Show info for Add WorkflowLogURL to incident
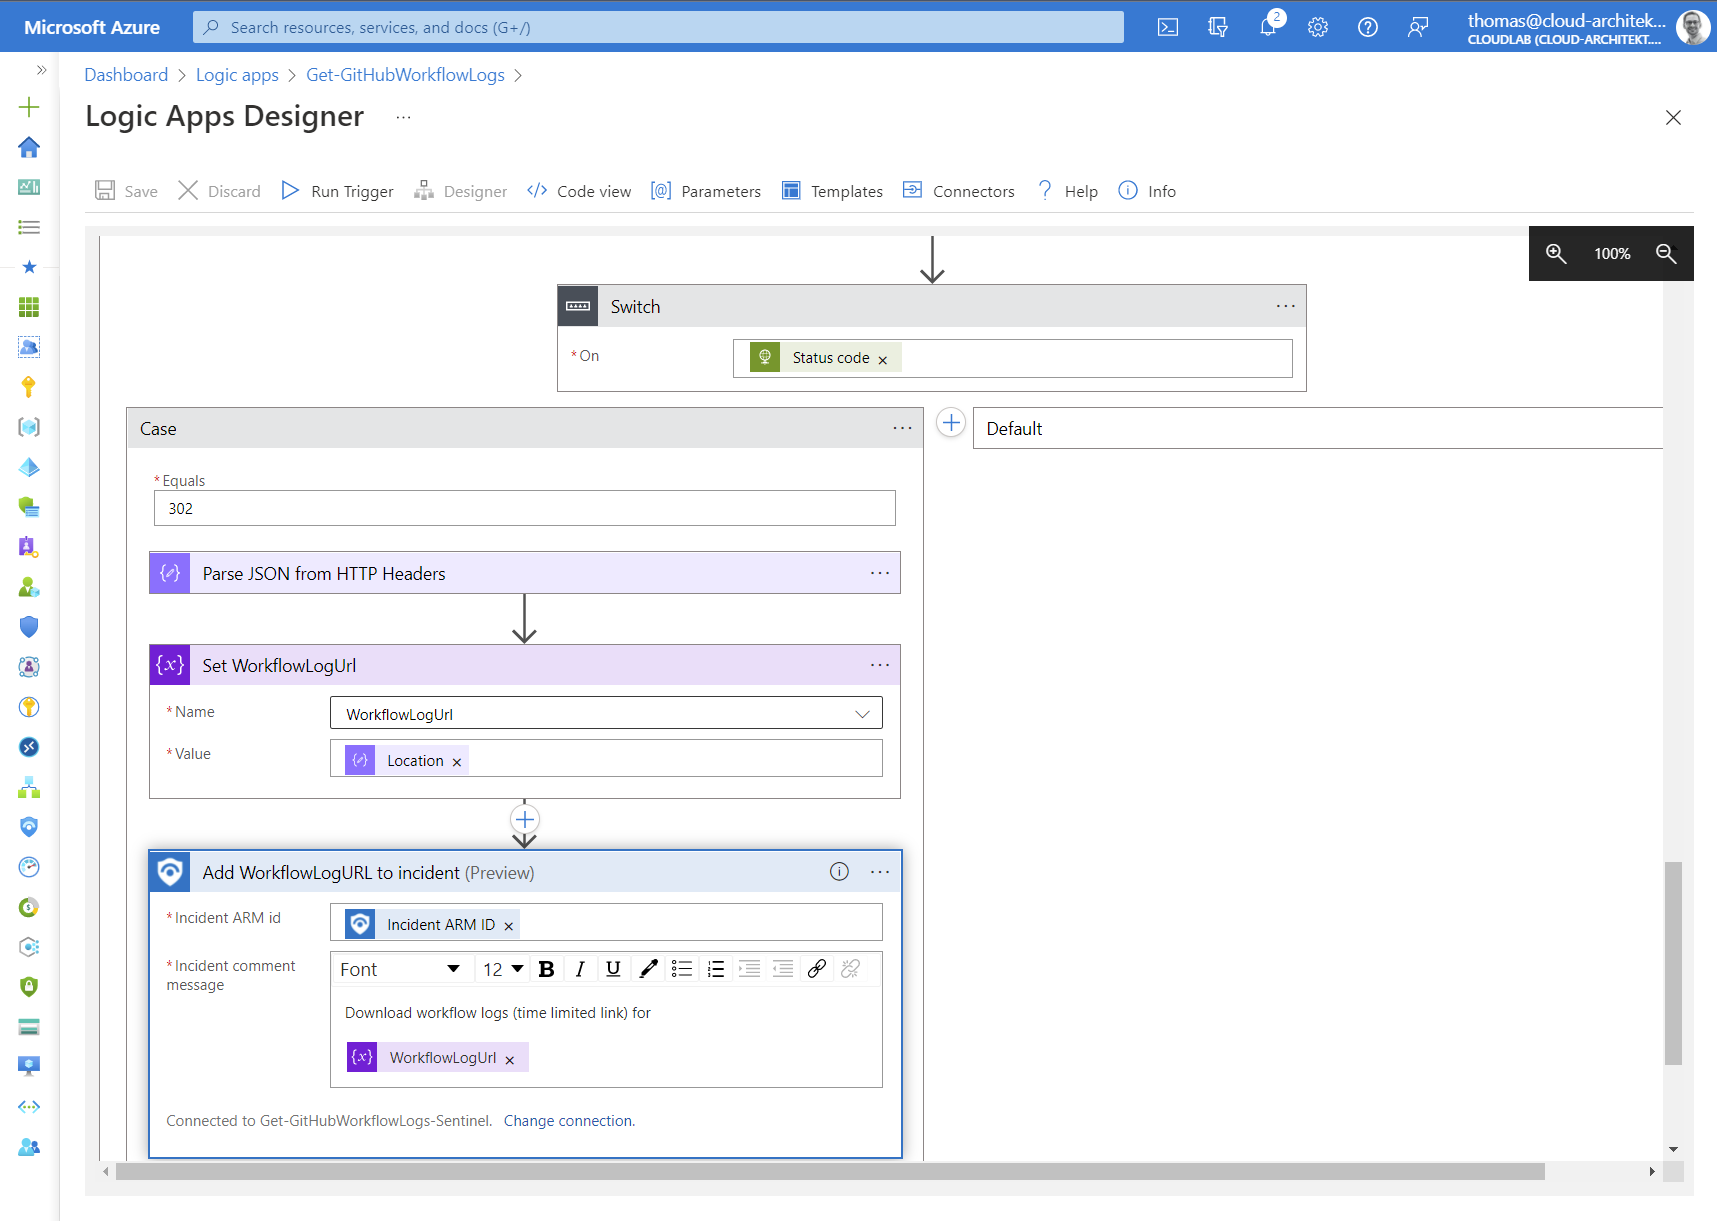1717x1221 pixels. (x=839, y=872)
